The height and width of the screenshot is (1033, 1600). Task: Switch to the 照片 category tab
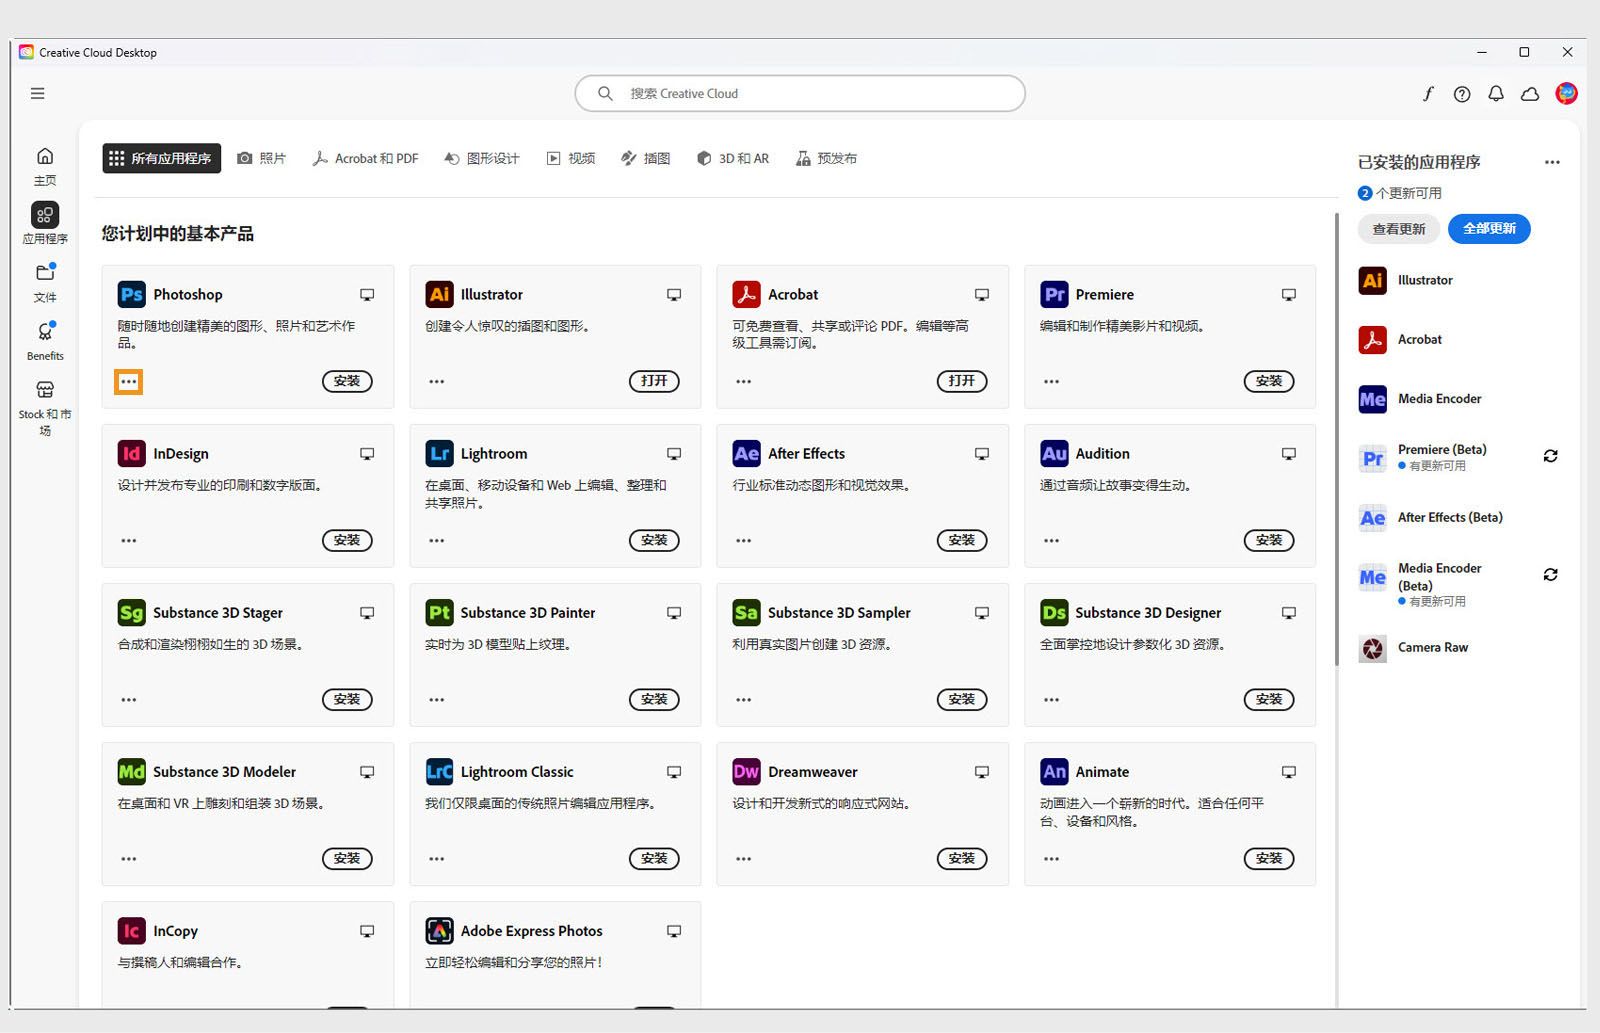point(262,158)
